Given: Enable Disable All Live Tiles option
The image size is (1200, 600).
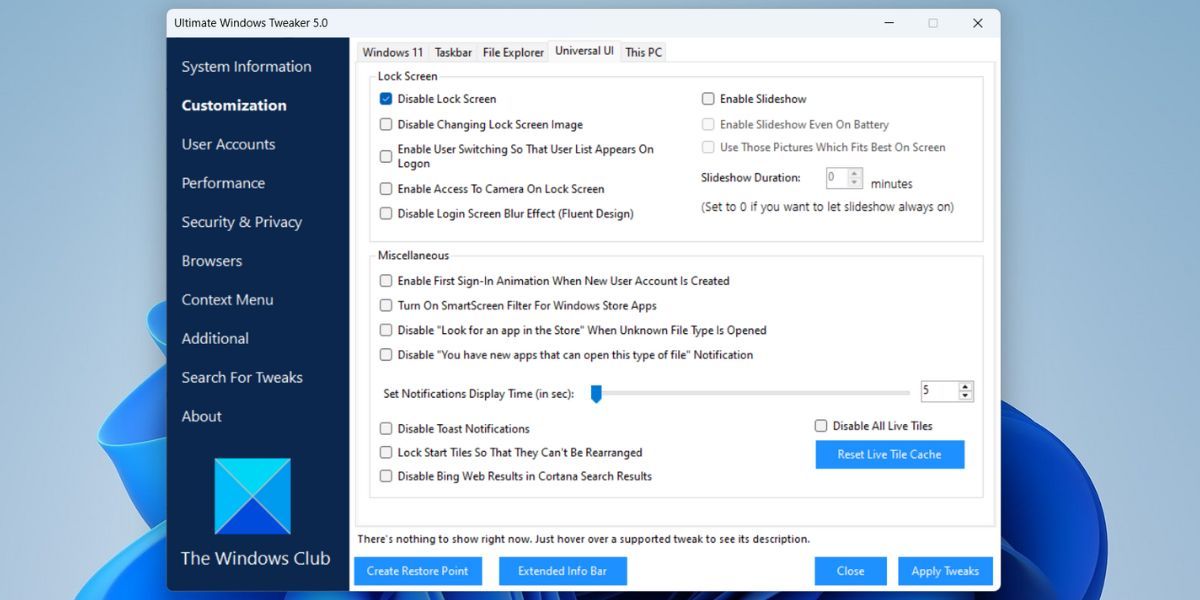Looking at the screenshot, I should tap(821, 425).
